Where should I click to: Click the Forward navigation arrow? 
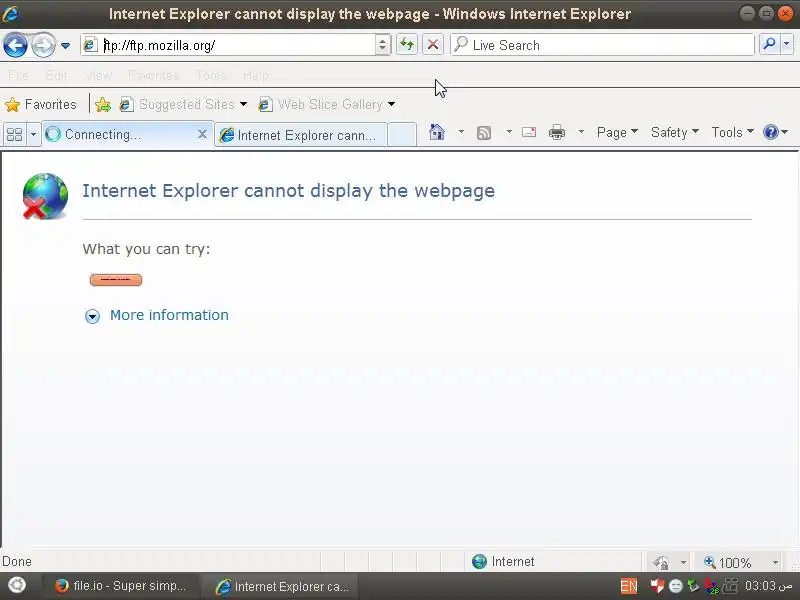click(x=43, y=45)
